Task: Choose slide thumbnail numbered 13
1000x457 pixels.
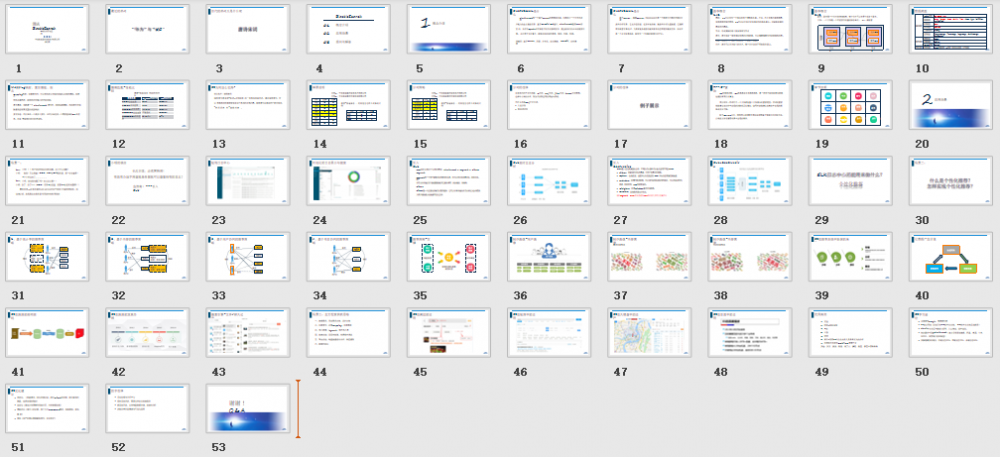Action: click(x=248, y=105)
